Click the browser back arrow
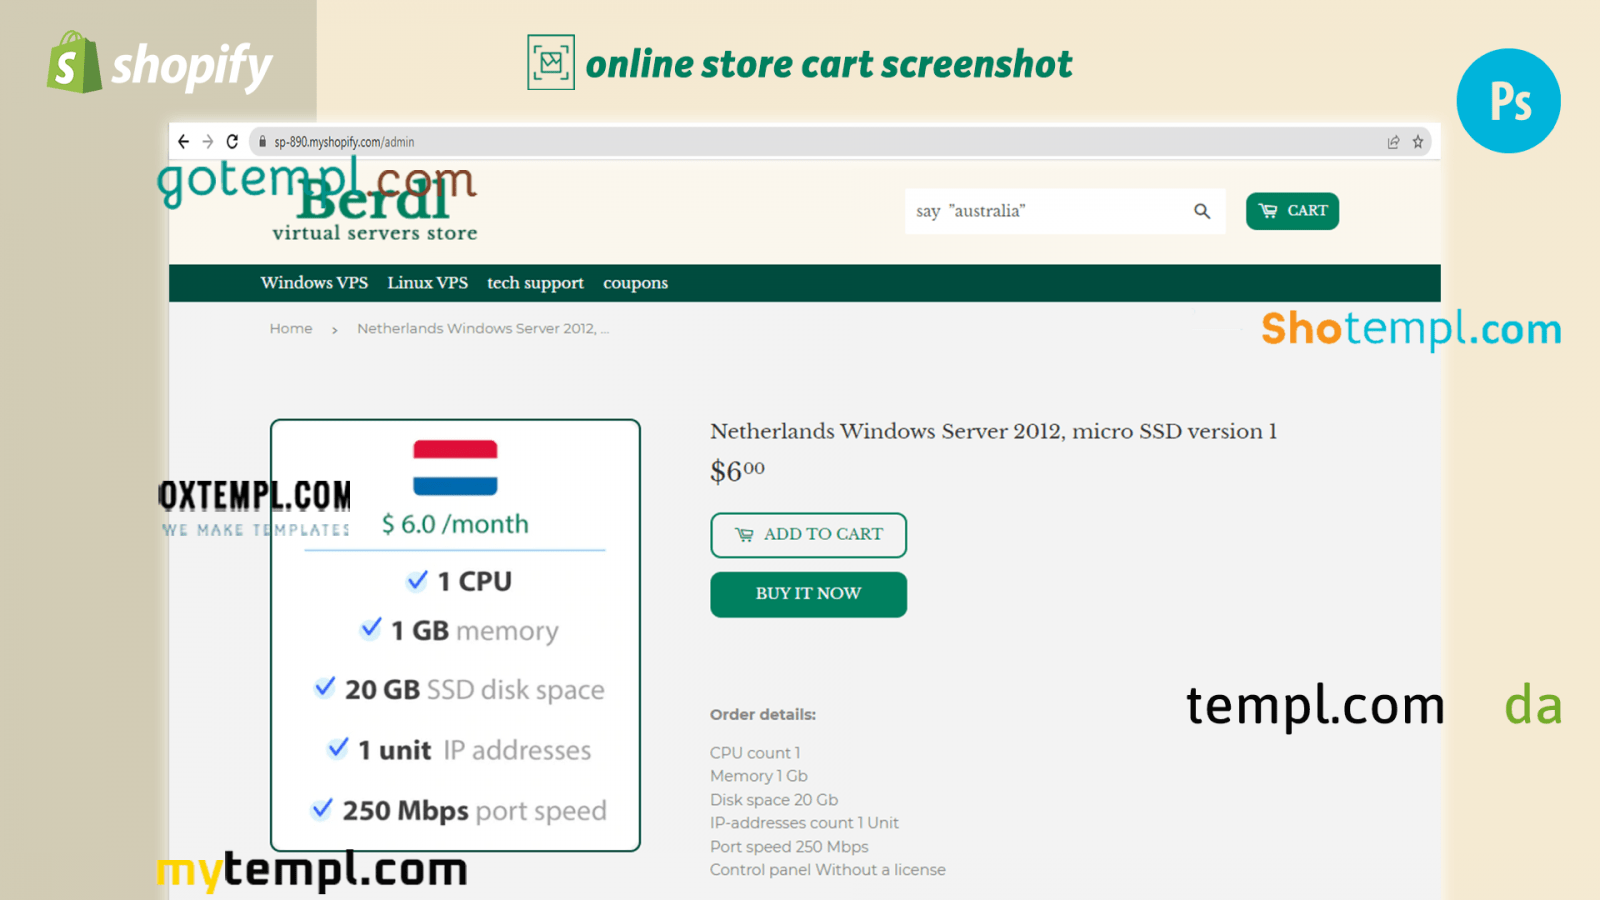The image size is (1600, 900). [x=183, y=142]
